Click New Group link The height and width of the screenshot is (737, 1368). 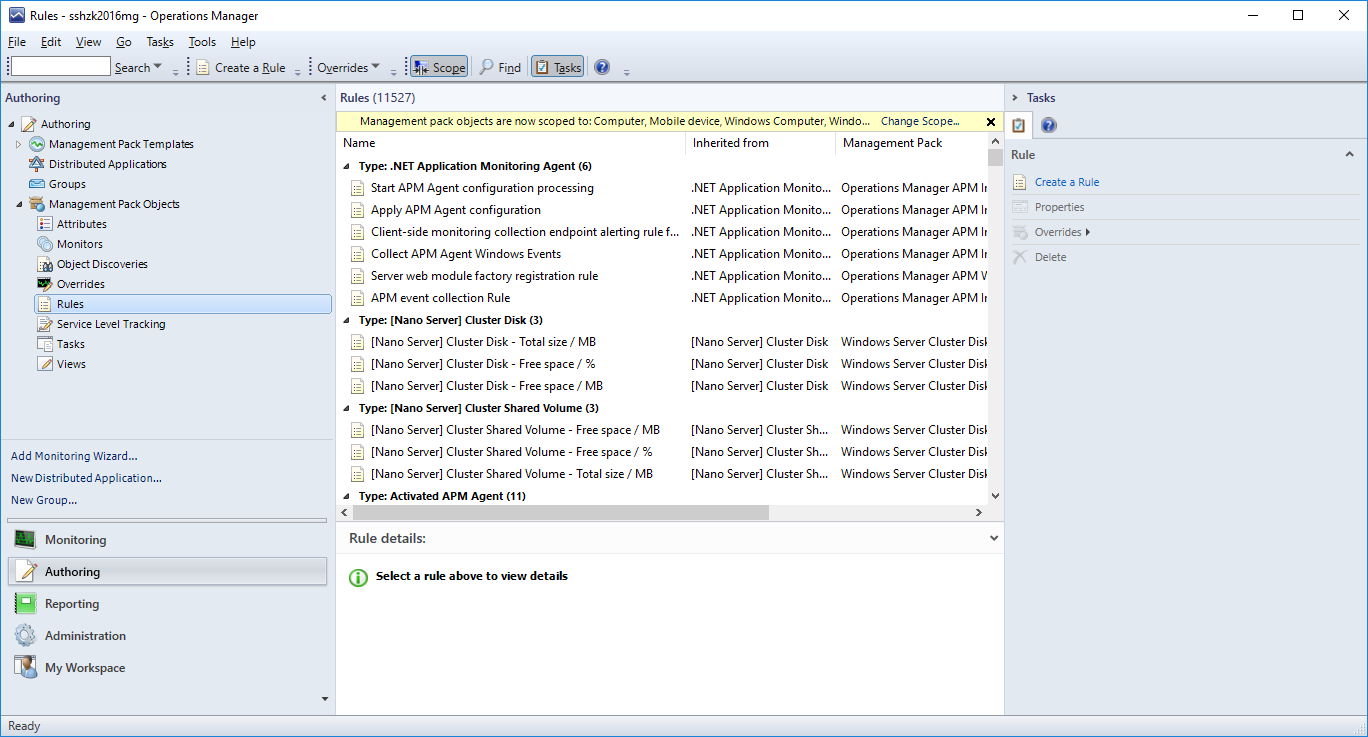click(x=44, y=500)
